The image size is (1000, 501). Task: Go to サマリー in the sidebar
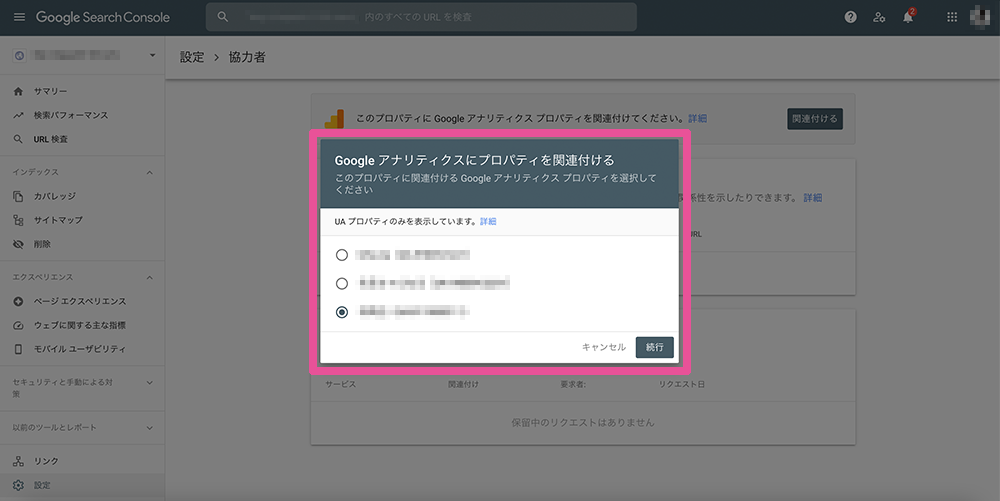[50, 91]
